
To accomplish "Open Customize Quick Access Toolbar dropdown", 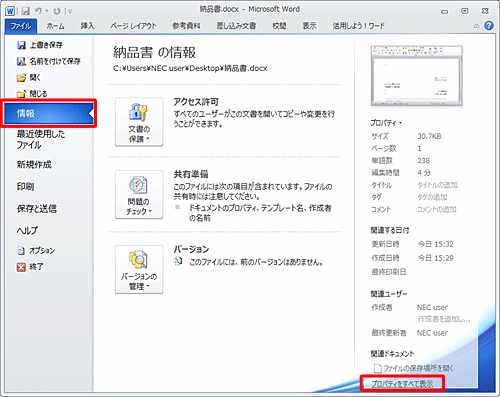I will click(x=70, y=12).
